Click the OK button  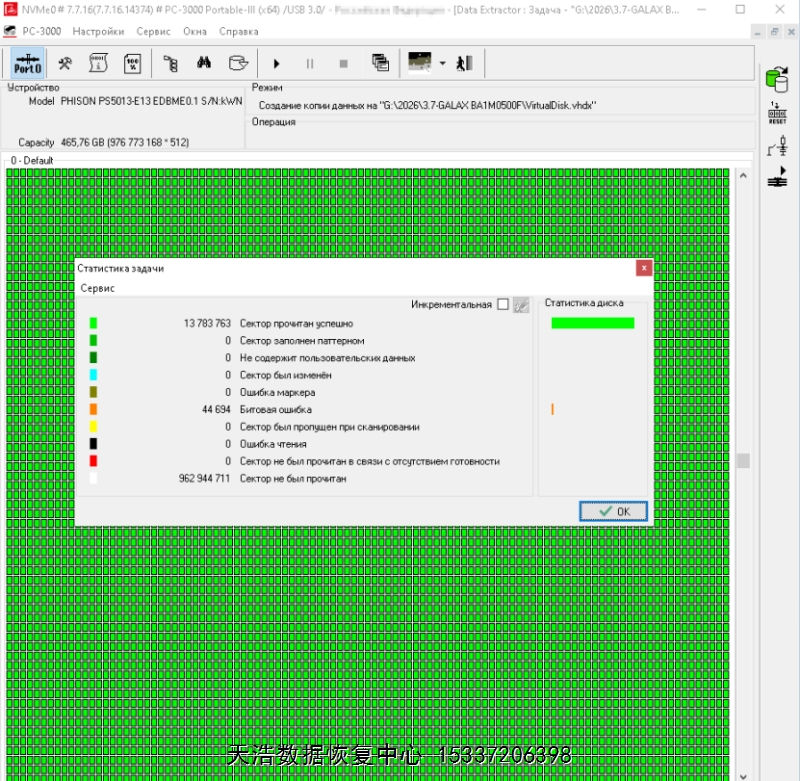click(613, 511)
